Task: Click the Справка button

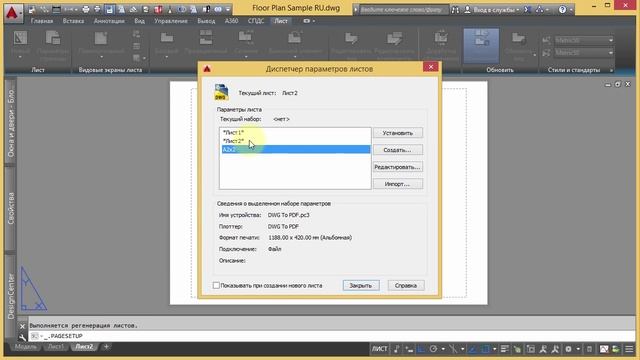Action: point(406,286)
